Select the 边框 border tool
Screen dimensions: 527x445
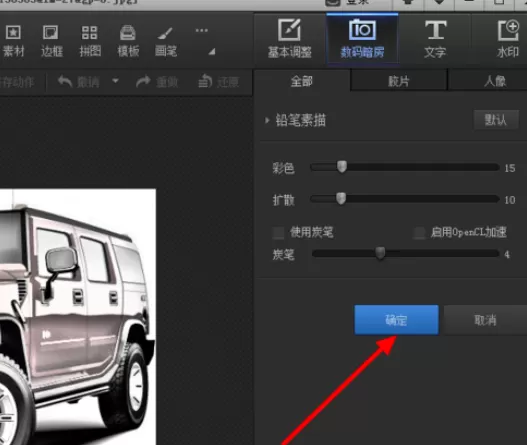click(51, 41)
